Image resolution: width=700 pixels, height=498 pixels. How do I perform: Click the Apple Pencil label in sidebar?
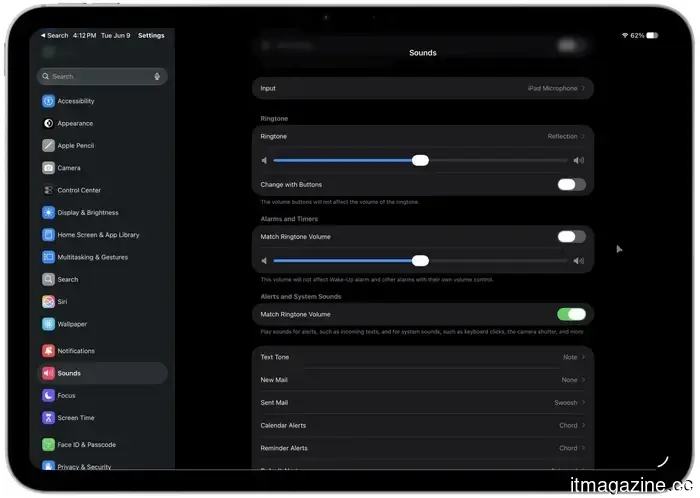point(75,145)
